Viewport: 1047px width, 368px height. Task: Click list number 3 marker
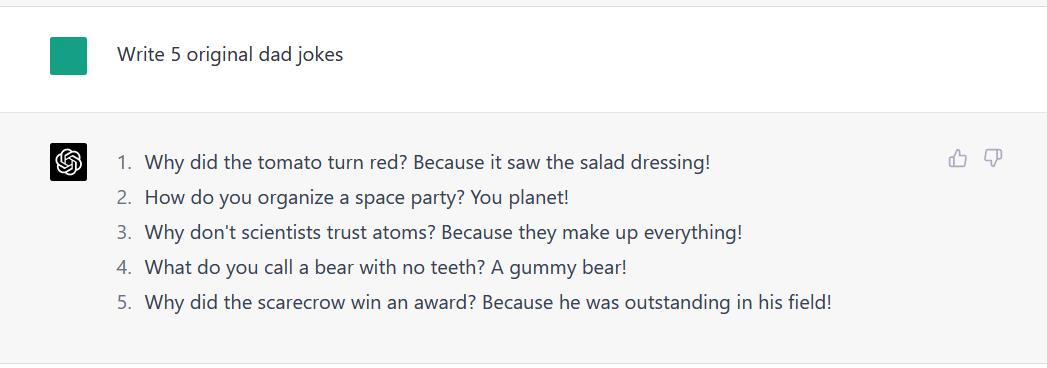[x=125, y=233]
